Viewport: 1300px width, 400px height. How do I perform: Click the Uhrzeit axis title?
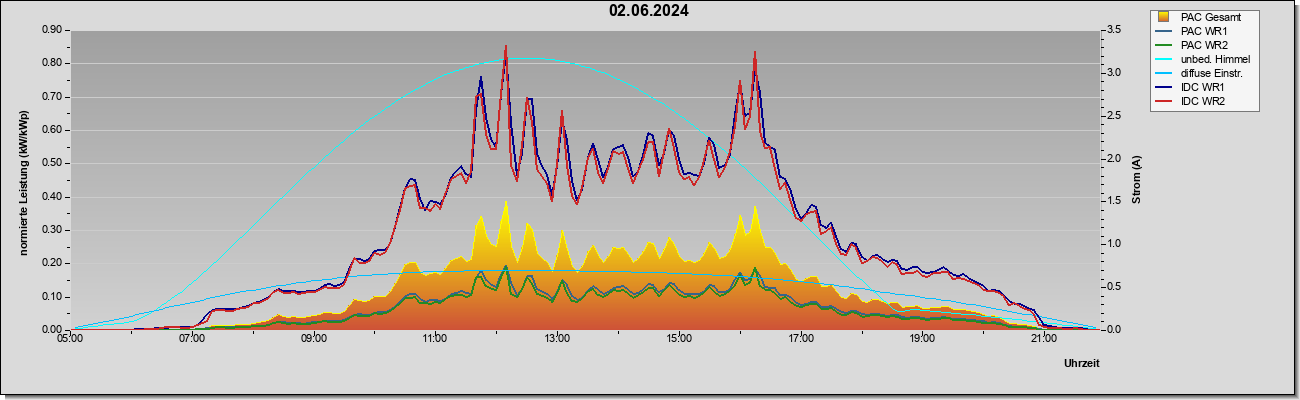pos(1081,364)
